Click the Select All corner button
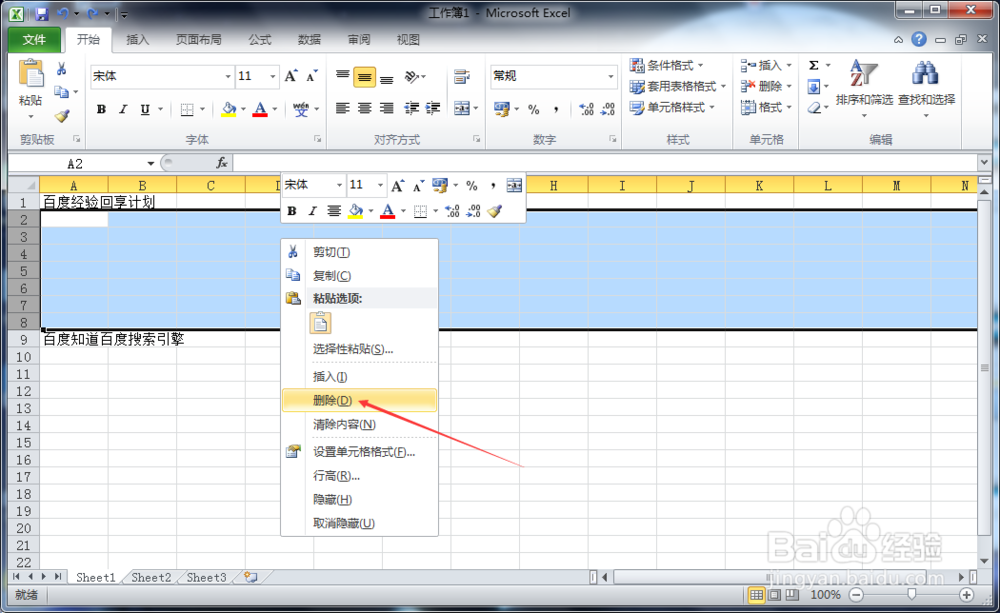This screenshot has width=1000, height=613. [x=24, y=186]
